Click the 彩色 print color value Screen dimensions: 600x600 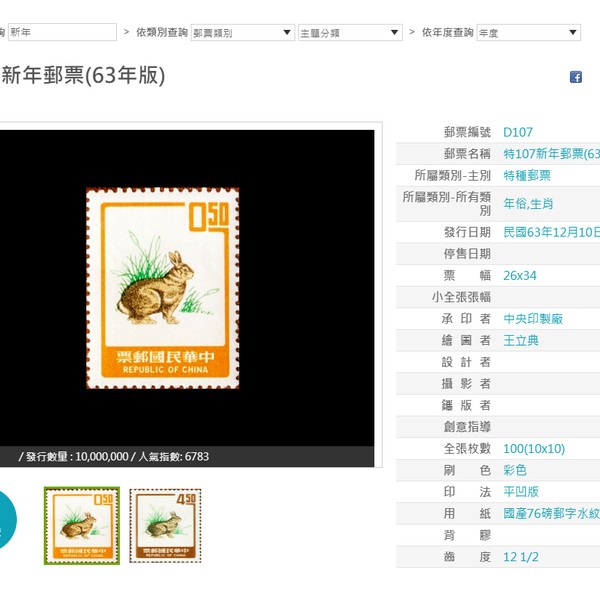pos(515,470)
